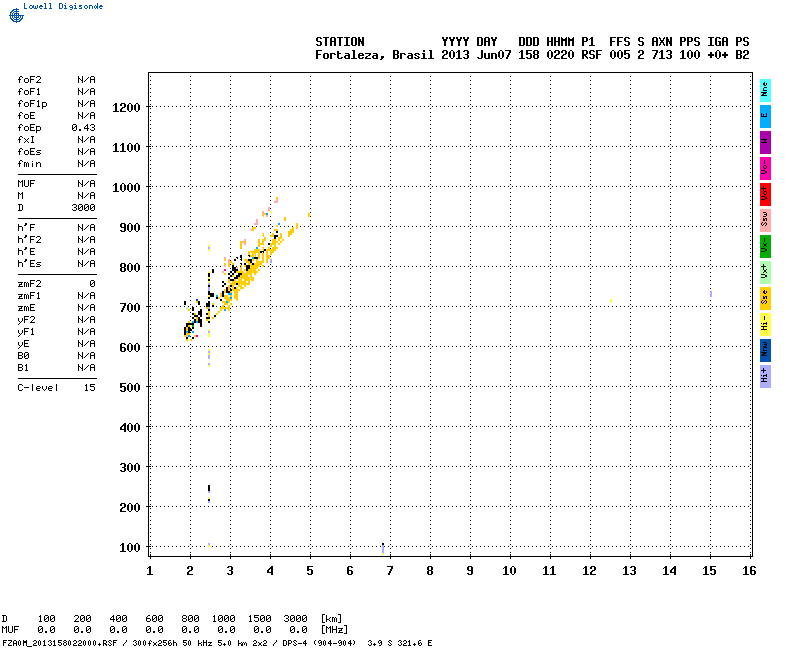Click the Lowell Digisonde globe logo
800x650 pixels.
point(16,15)
